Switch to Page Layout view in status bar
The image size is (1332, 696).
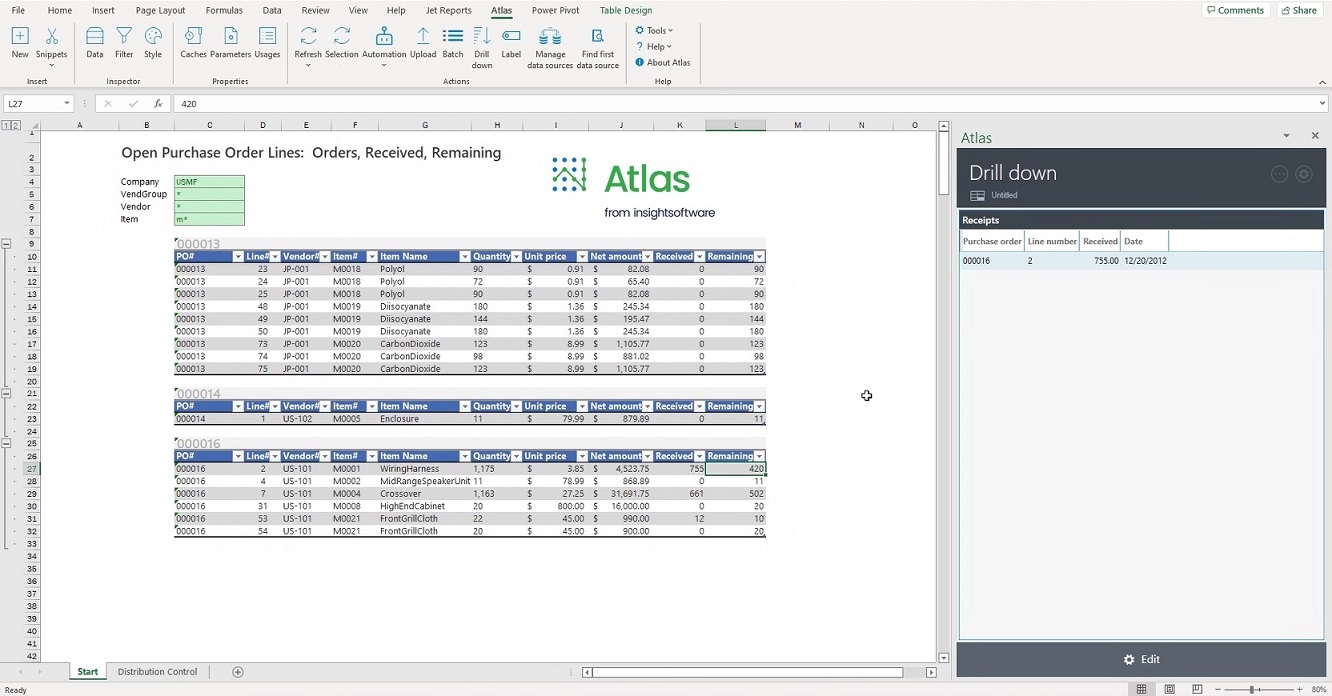1169,689
